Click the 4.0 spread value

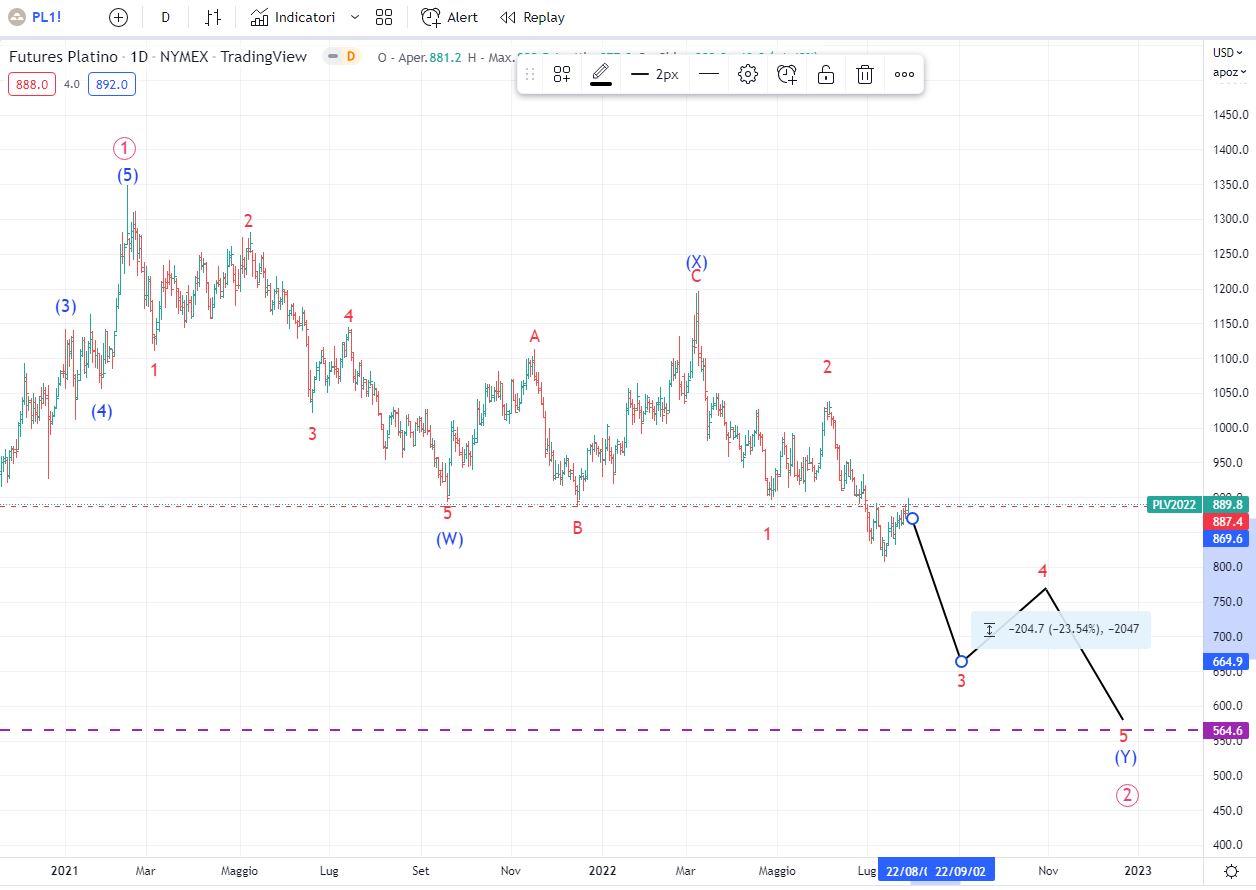tap(72, 85)
